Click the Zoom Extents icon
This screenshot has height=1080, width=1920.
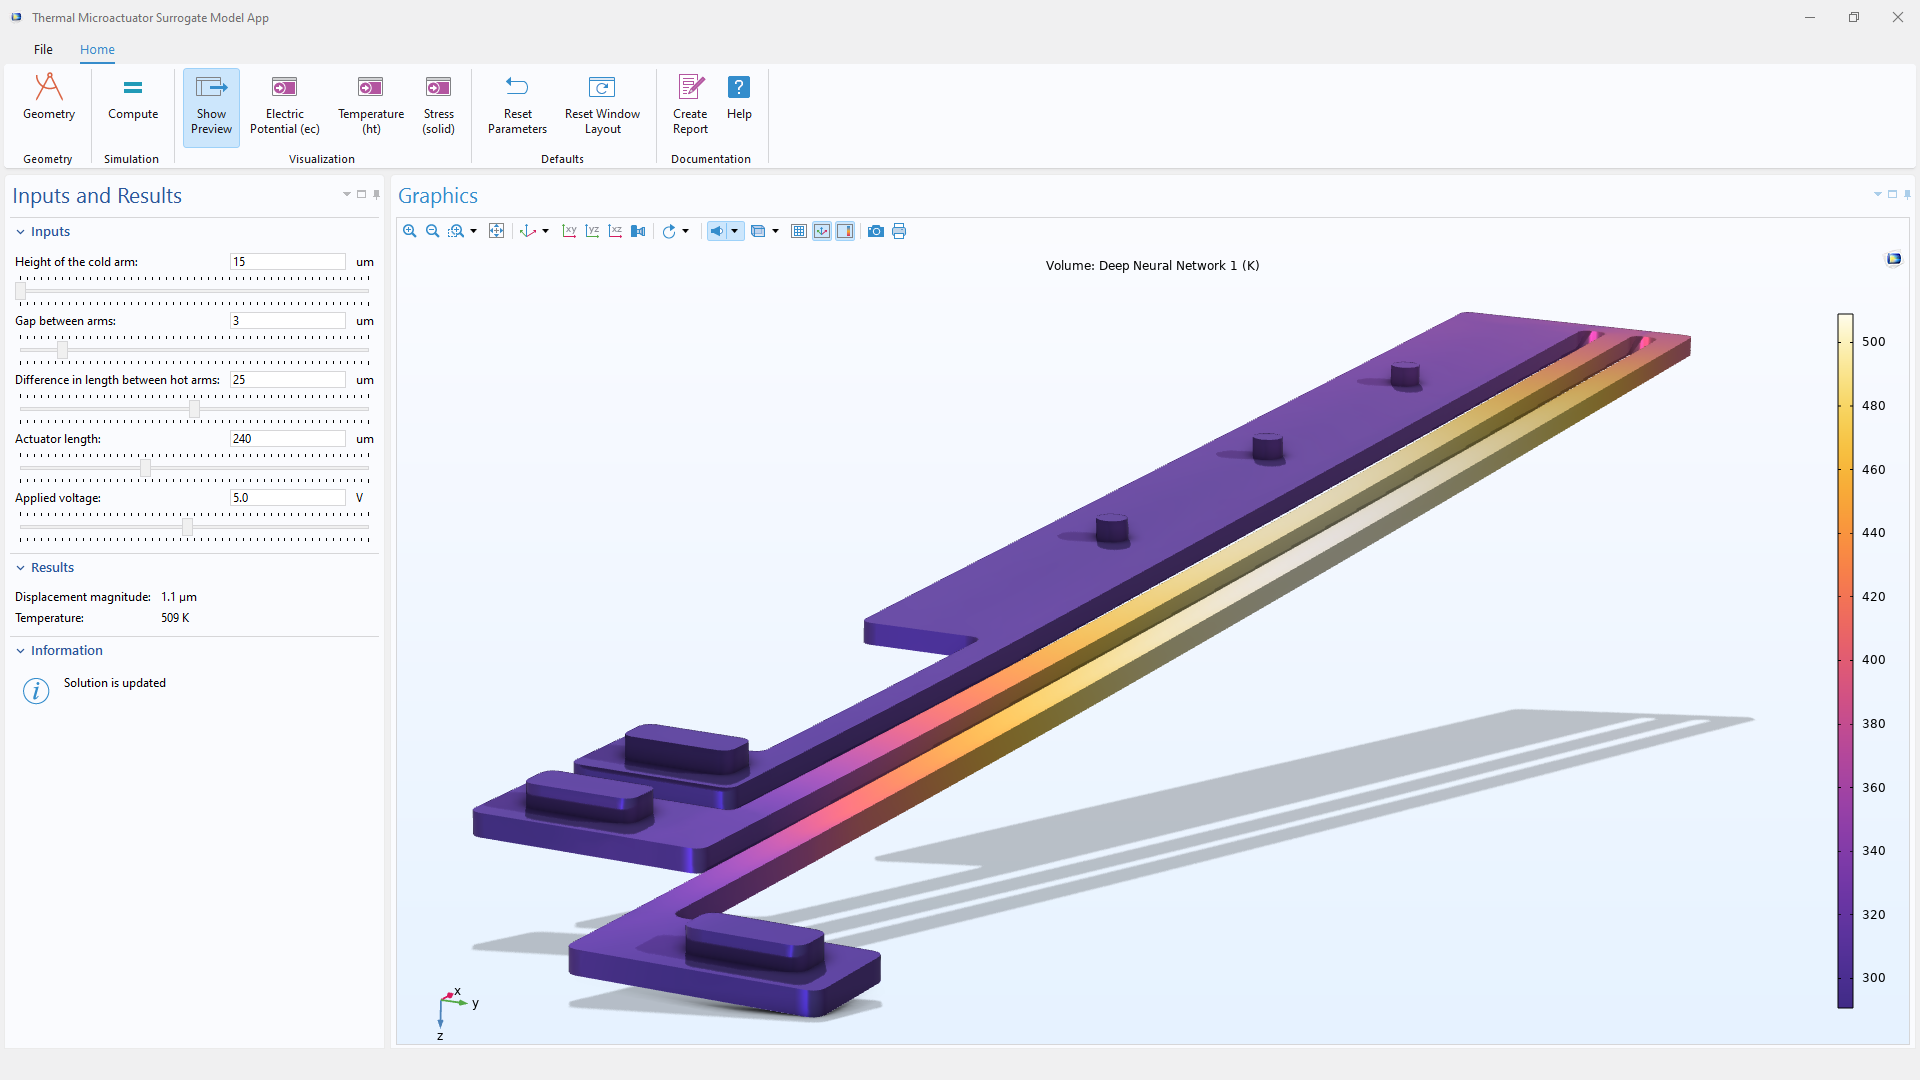coord(496,231)
